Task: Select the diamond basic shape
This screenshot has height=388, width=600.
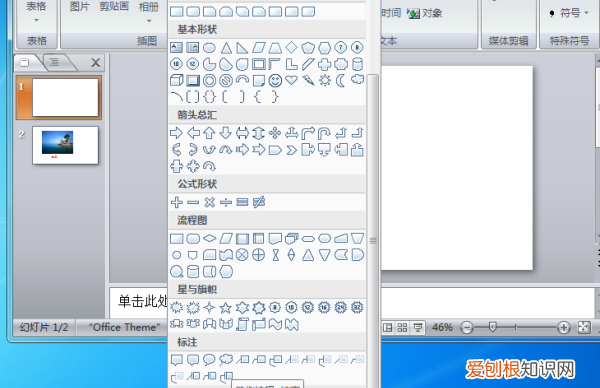Action: pos(292,47)
